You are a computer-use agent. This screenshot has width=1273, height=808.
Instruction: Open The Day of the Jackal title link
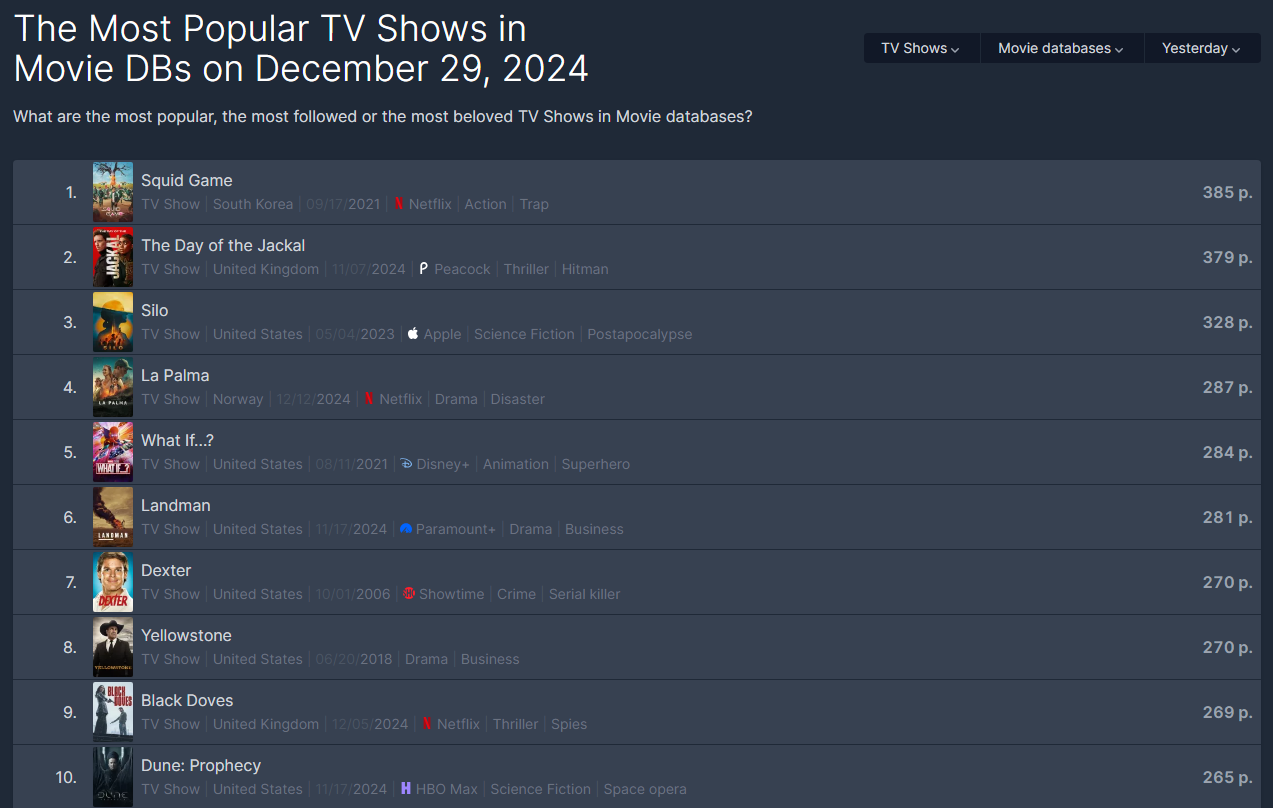tap(223, 245)
